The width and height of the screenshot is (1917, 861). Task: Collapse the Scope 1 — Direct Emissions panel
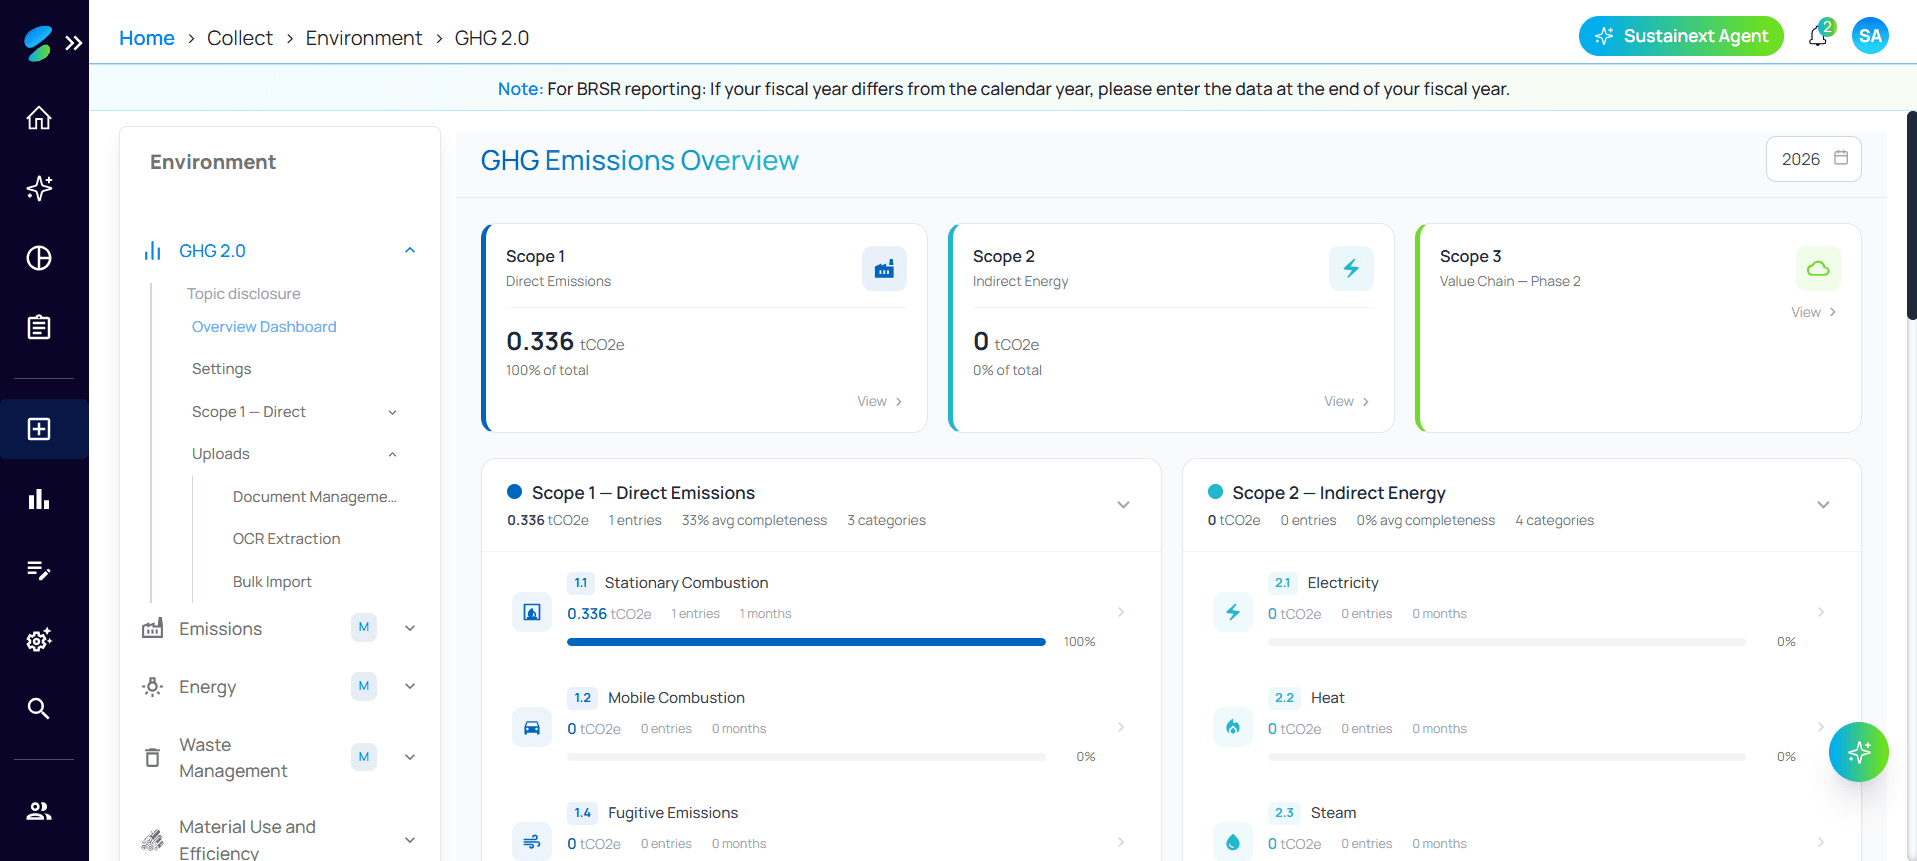1124,505
